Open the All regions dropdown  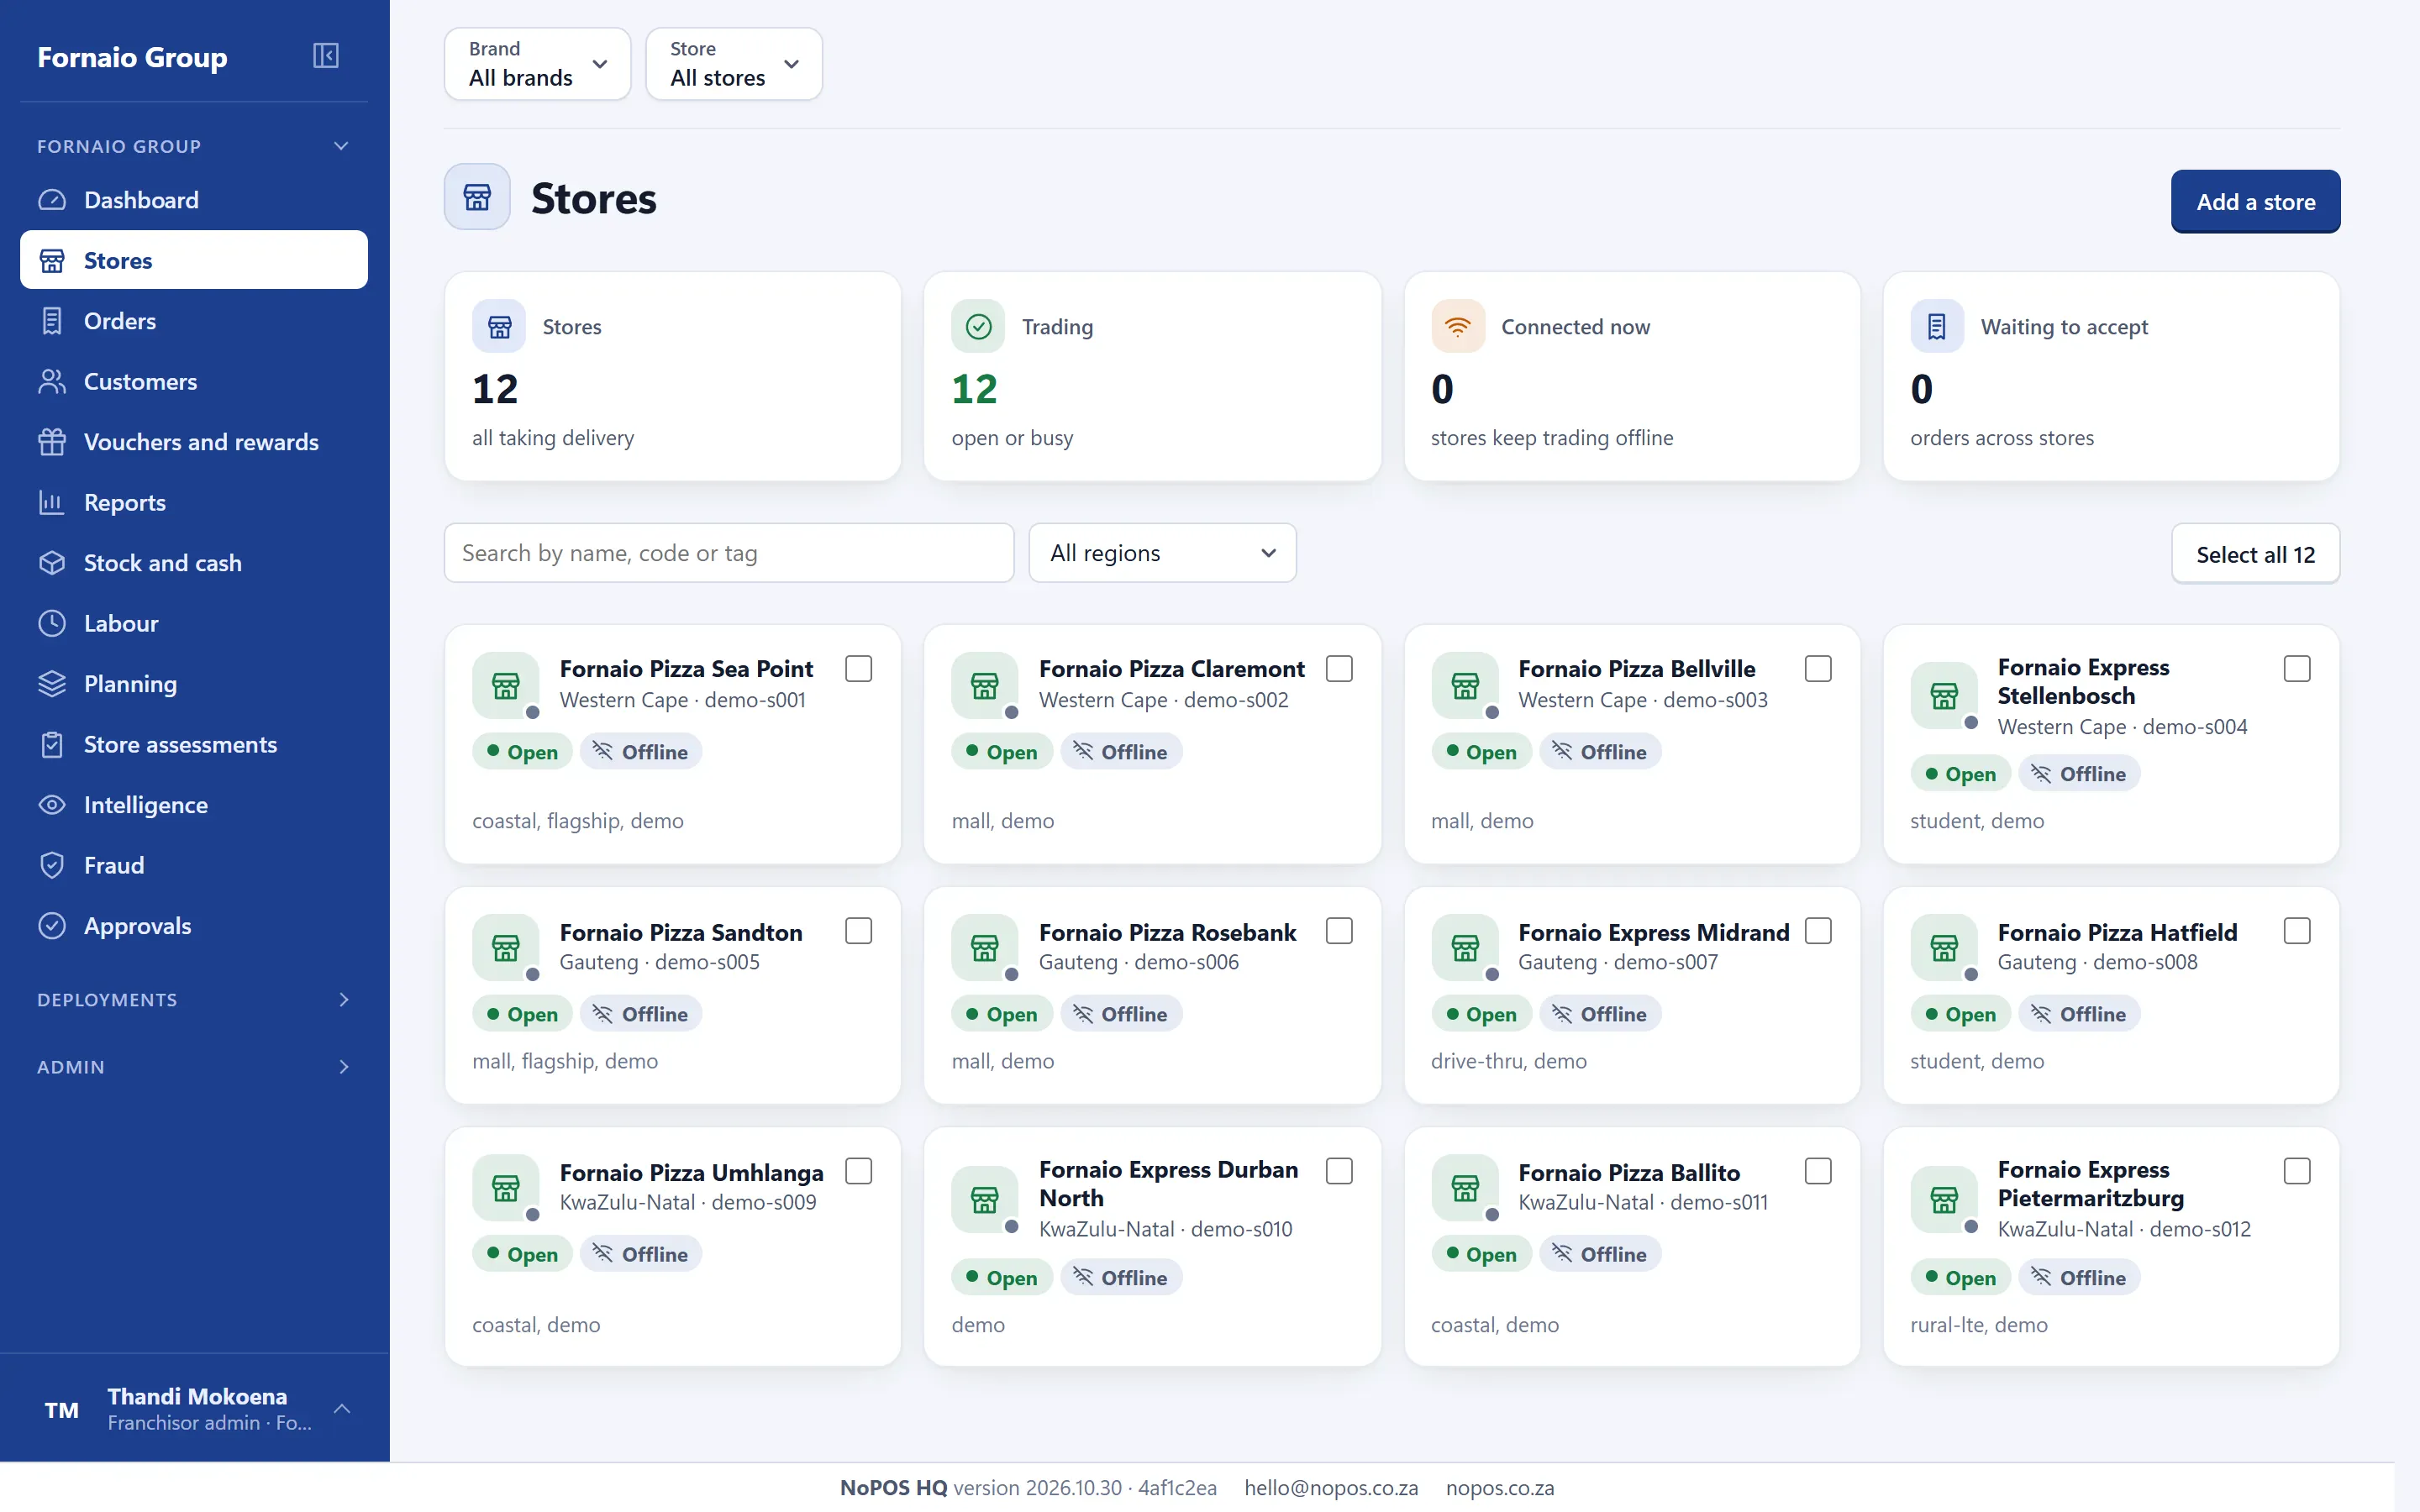(1162, 553)
